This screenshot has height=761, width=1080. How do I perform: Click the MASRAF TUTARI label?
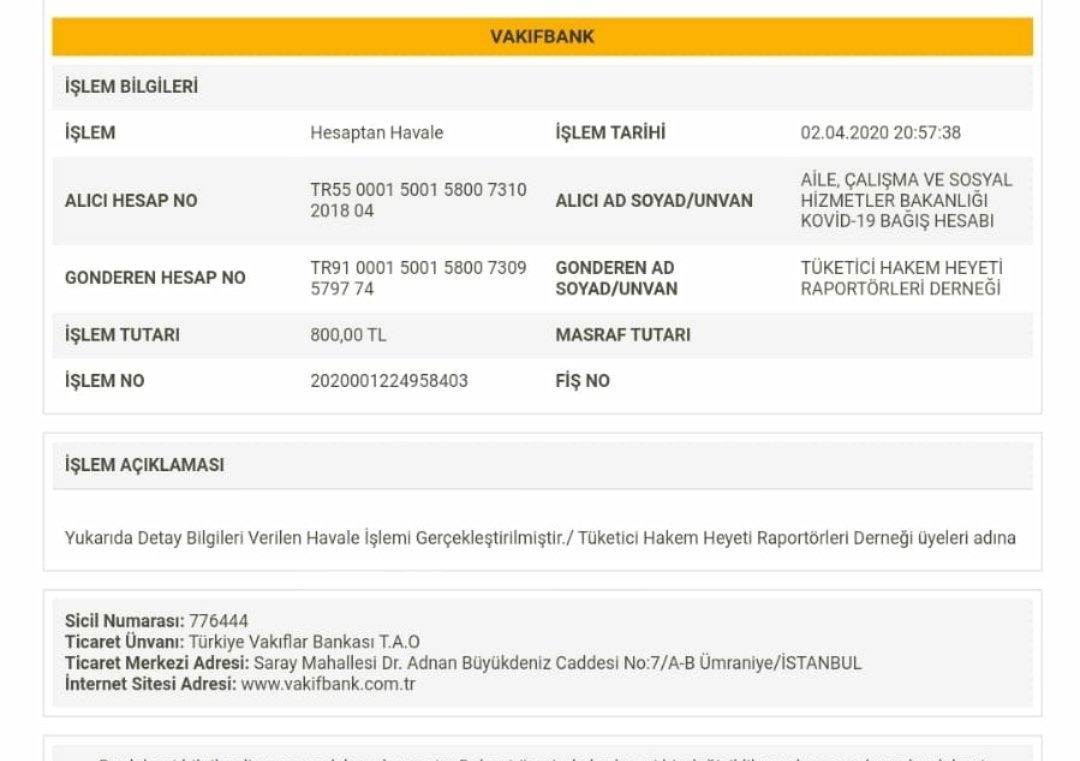click(x=623, y=335)
